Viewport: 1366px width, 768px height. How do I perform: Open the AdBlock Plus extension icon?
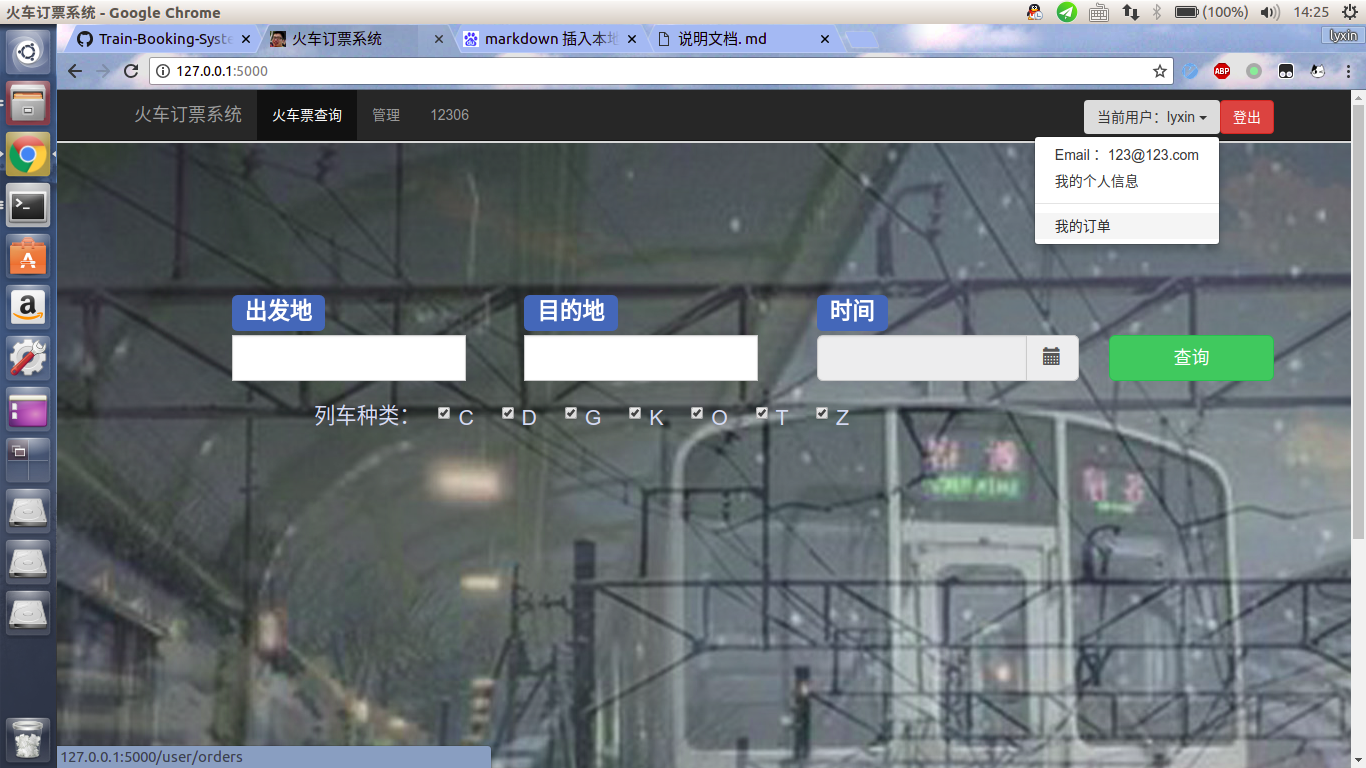click(1222, 71)
